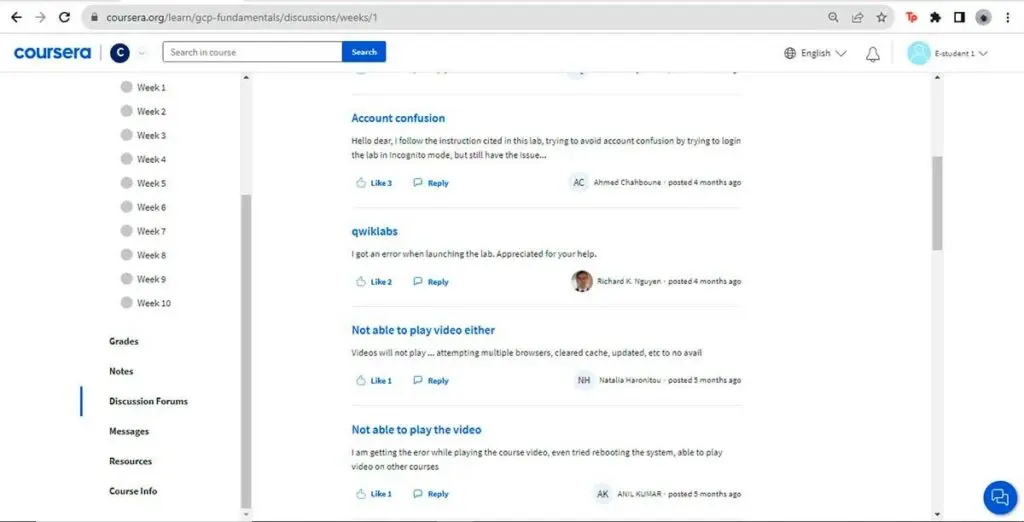Viewport: 1024px width, 522px height.
Task: Click the globe language icon
Action: point(790,53)
